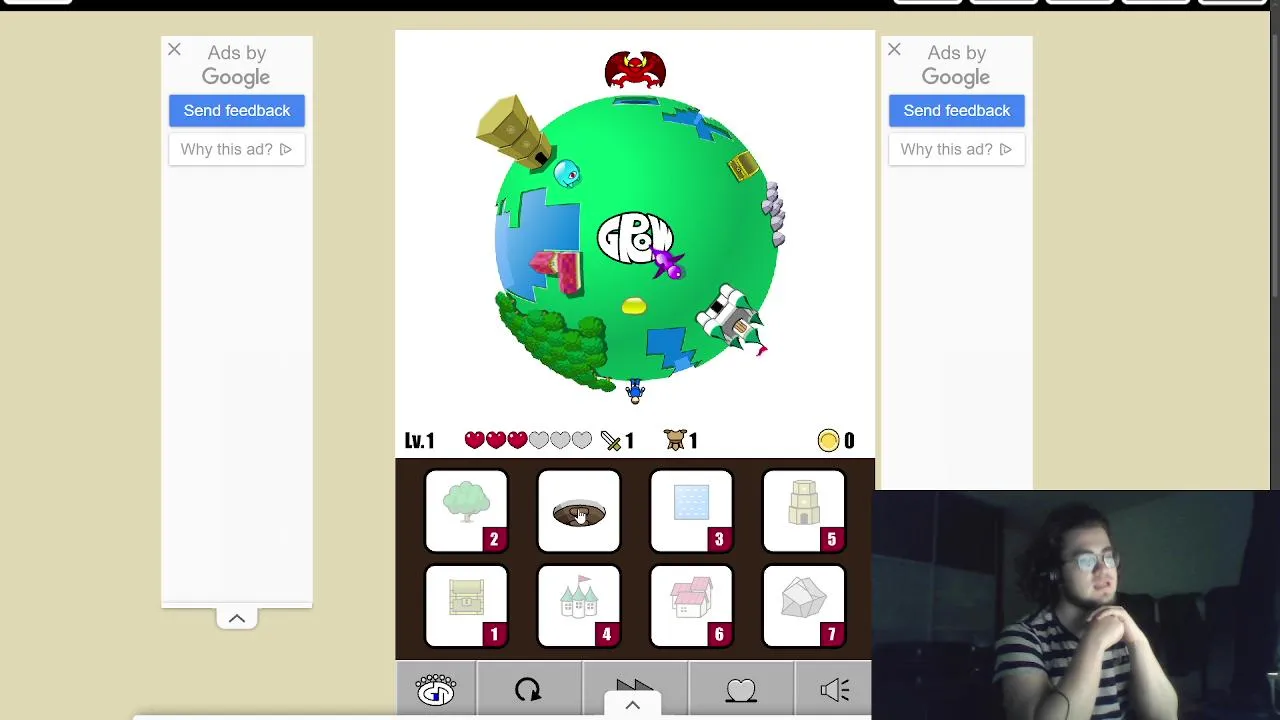Close the right Google ad

click(x=894, y=49)
